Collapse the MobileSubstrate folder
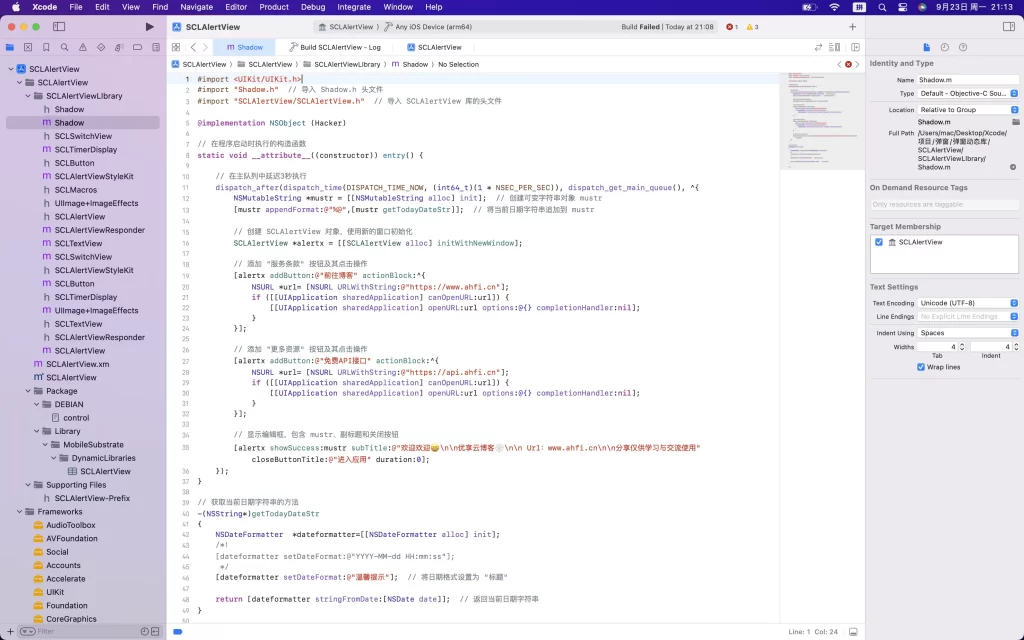Image resolution: width=1024 pixels, height=640 pixels. pyautogui.click(x=45, y=445)
